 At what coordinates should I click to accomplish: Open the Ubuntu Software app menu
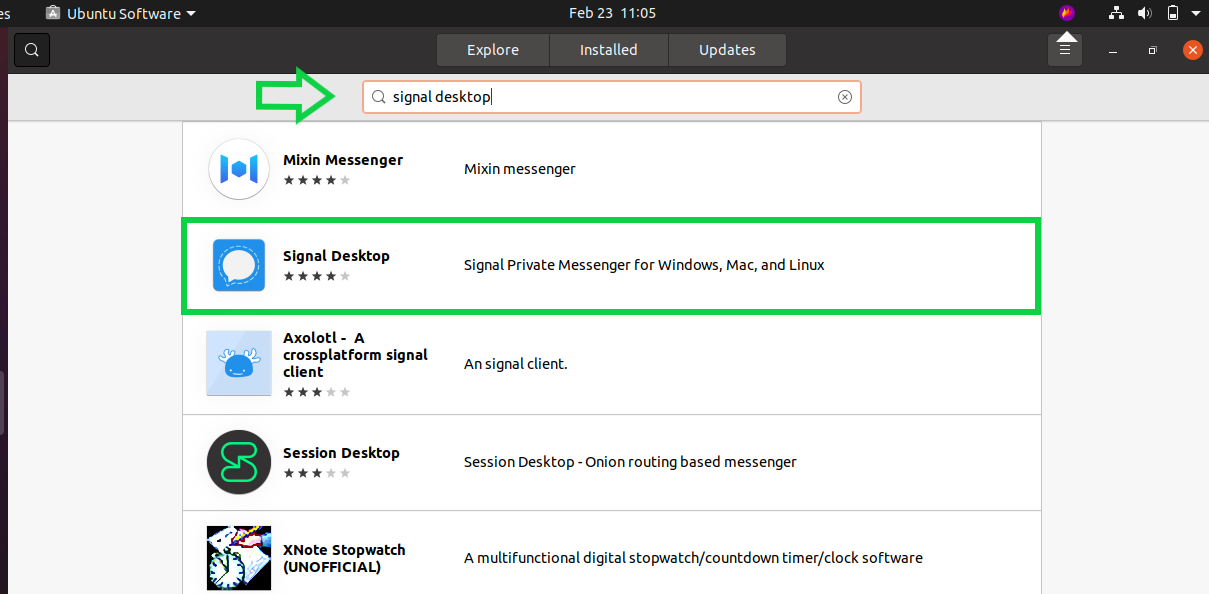click(121, 13)
